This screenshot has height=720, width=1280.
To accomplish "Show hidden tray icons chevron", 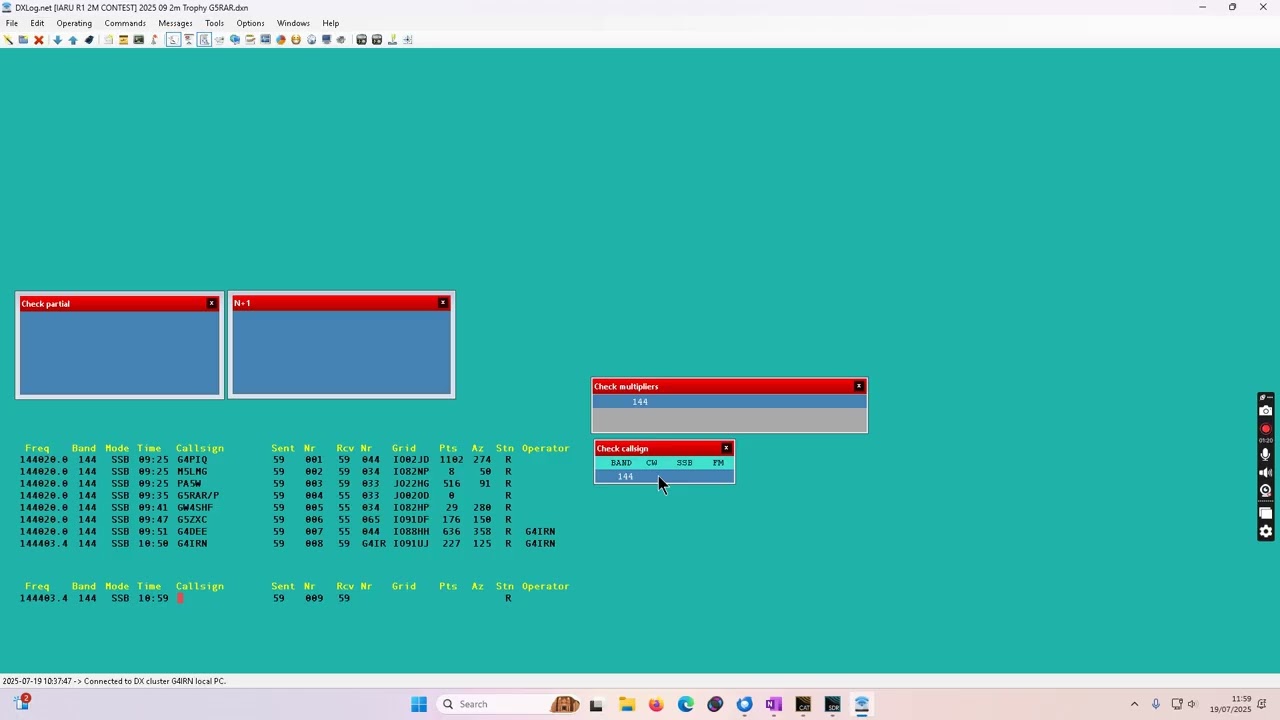I will (x=1134, y=704).
